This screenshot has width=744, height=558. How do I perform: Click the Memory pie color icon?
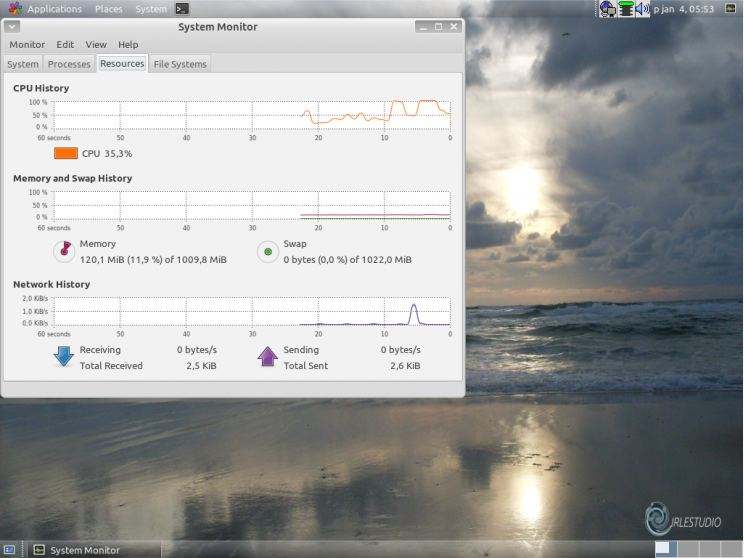[x=65, y=251]
